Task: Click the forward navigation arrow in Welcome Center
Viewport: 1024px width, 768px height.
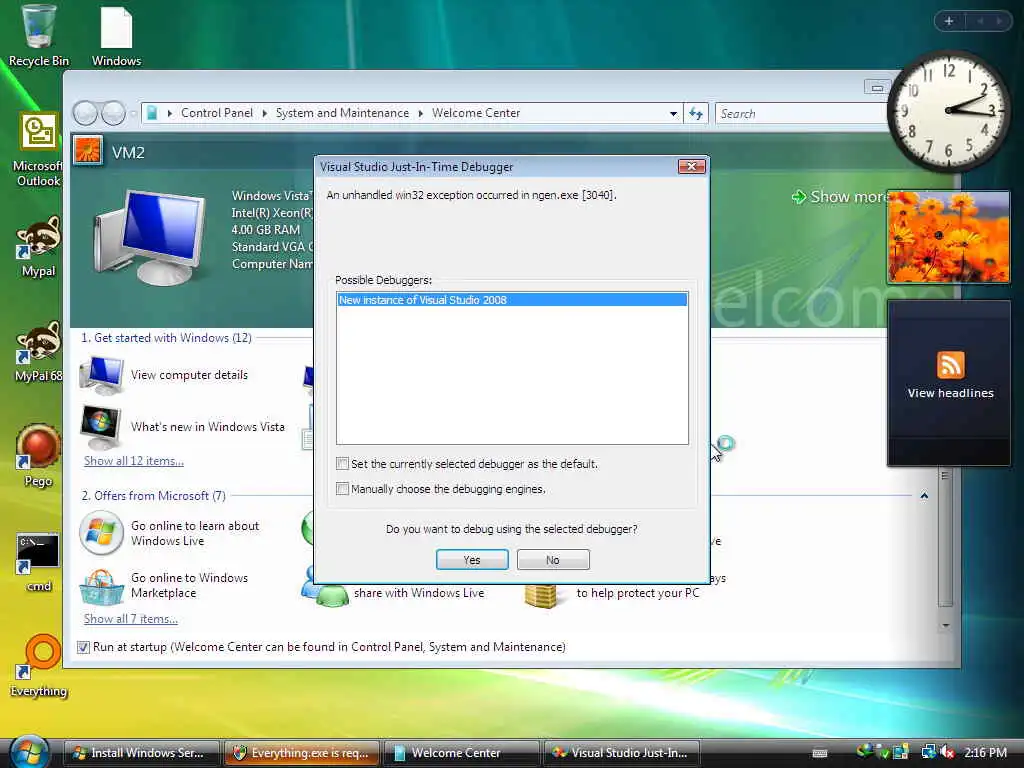Action: coord(113,113)
